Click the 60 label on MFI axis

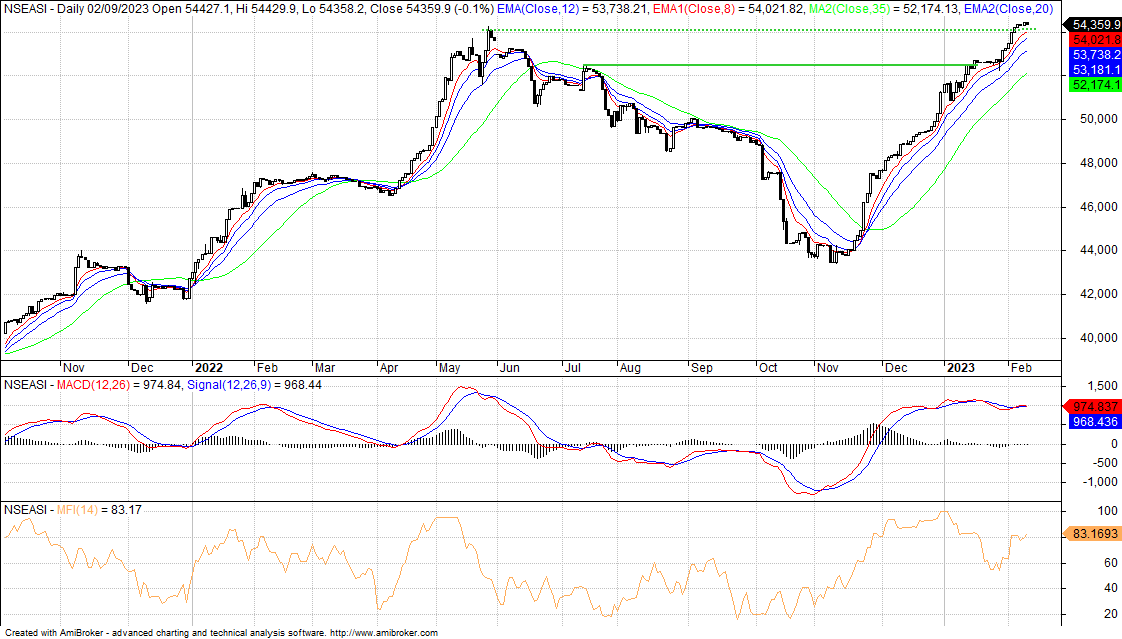(x=1111, y=563)
